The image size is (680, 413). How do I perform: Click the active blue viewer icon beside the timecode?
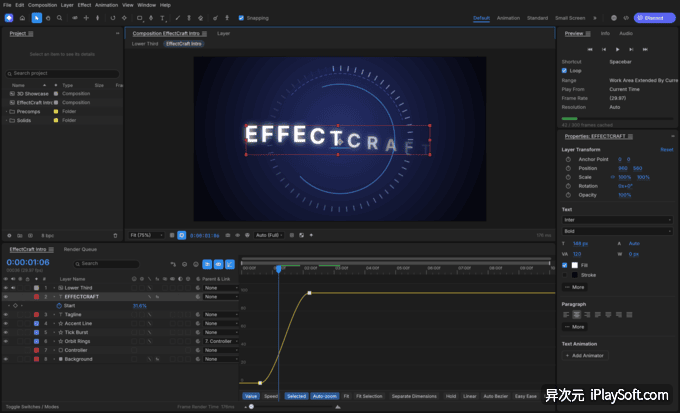182,235
